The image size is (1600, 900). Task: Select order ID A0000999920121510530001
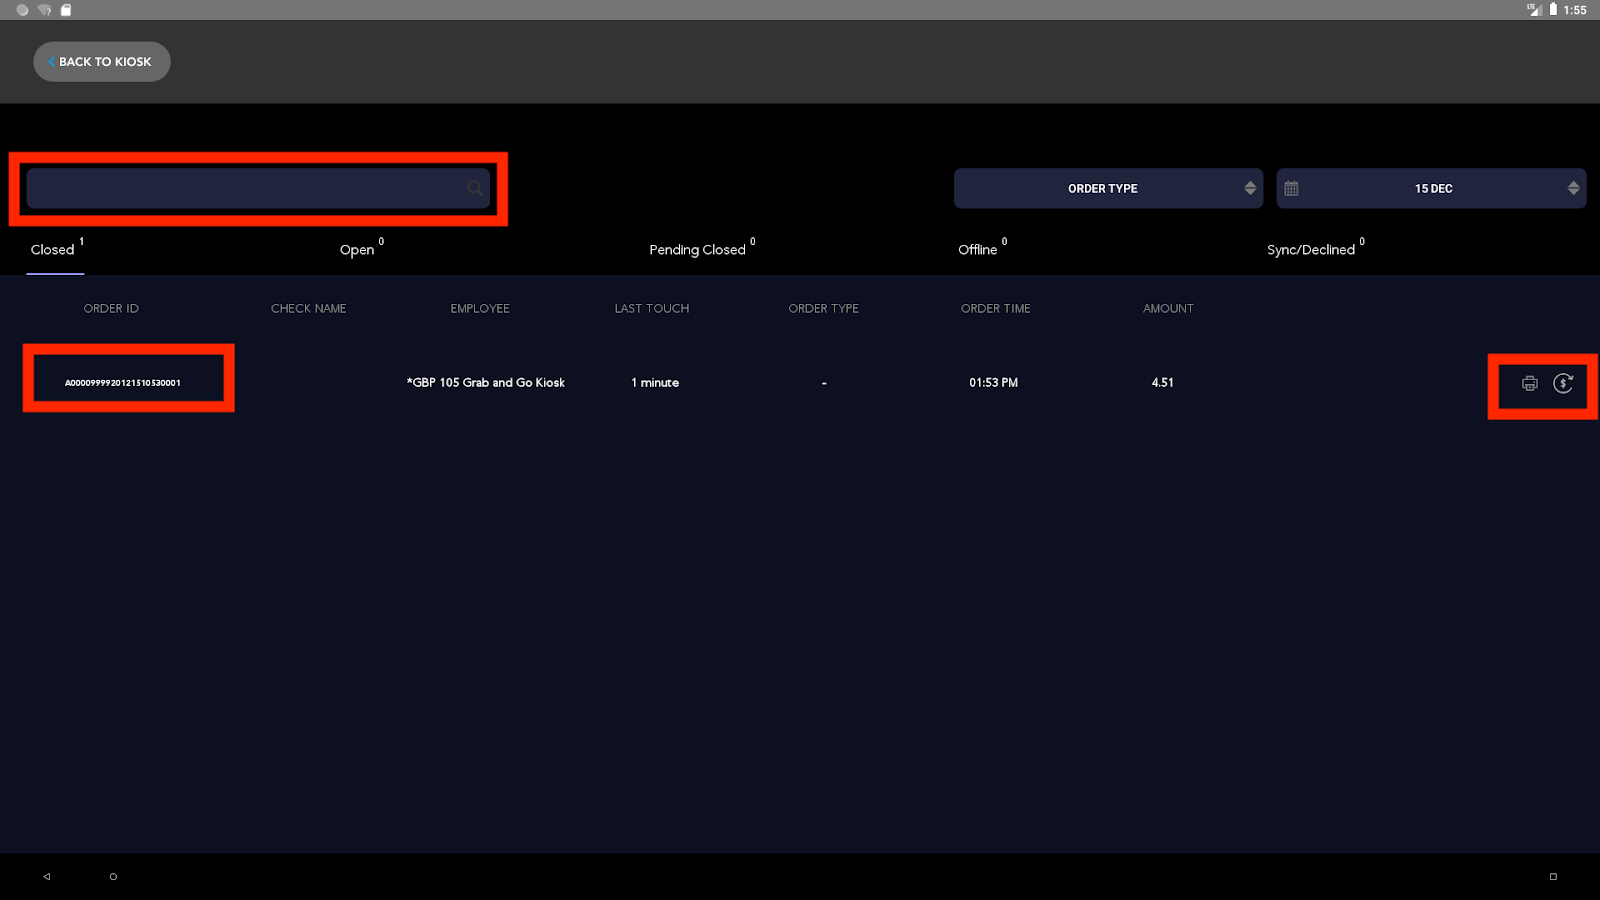[x=123, y=383]
